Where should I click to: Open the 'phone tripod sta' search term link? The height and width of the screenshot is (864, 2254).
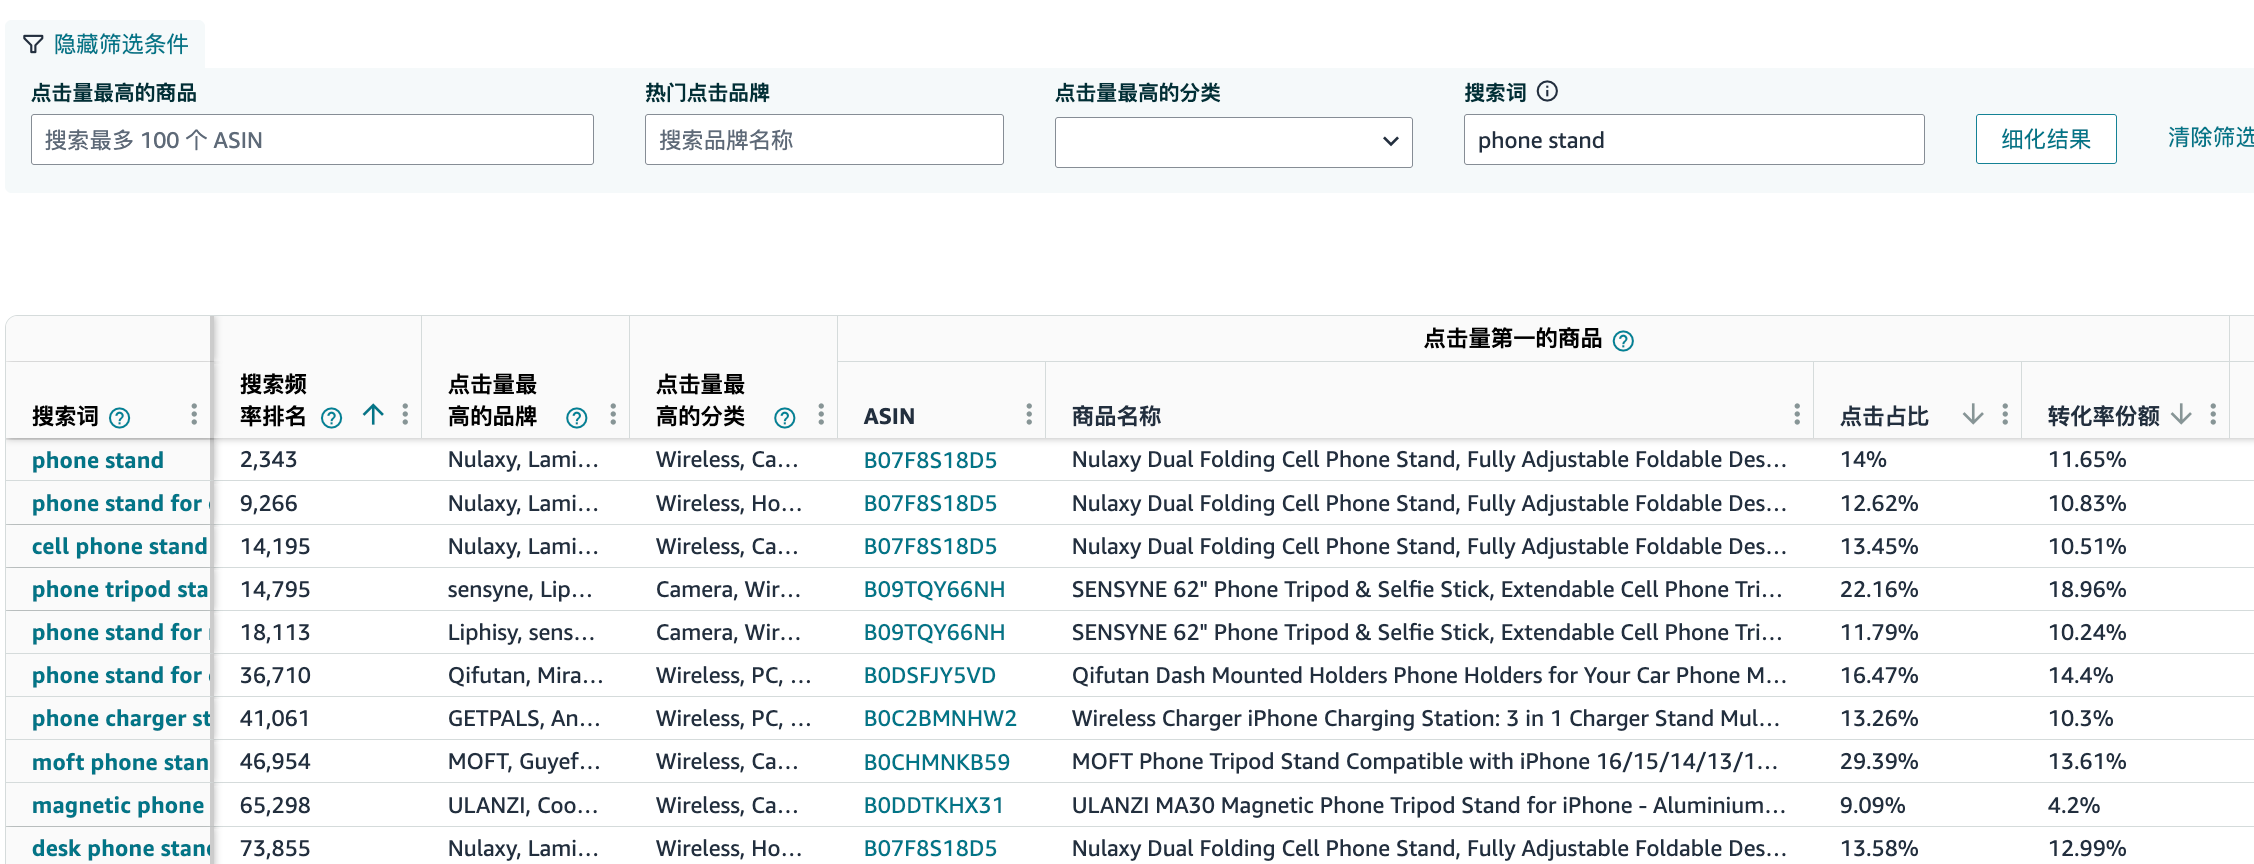click(119, 589)
